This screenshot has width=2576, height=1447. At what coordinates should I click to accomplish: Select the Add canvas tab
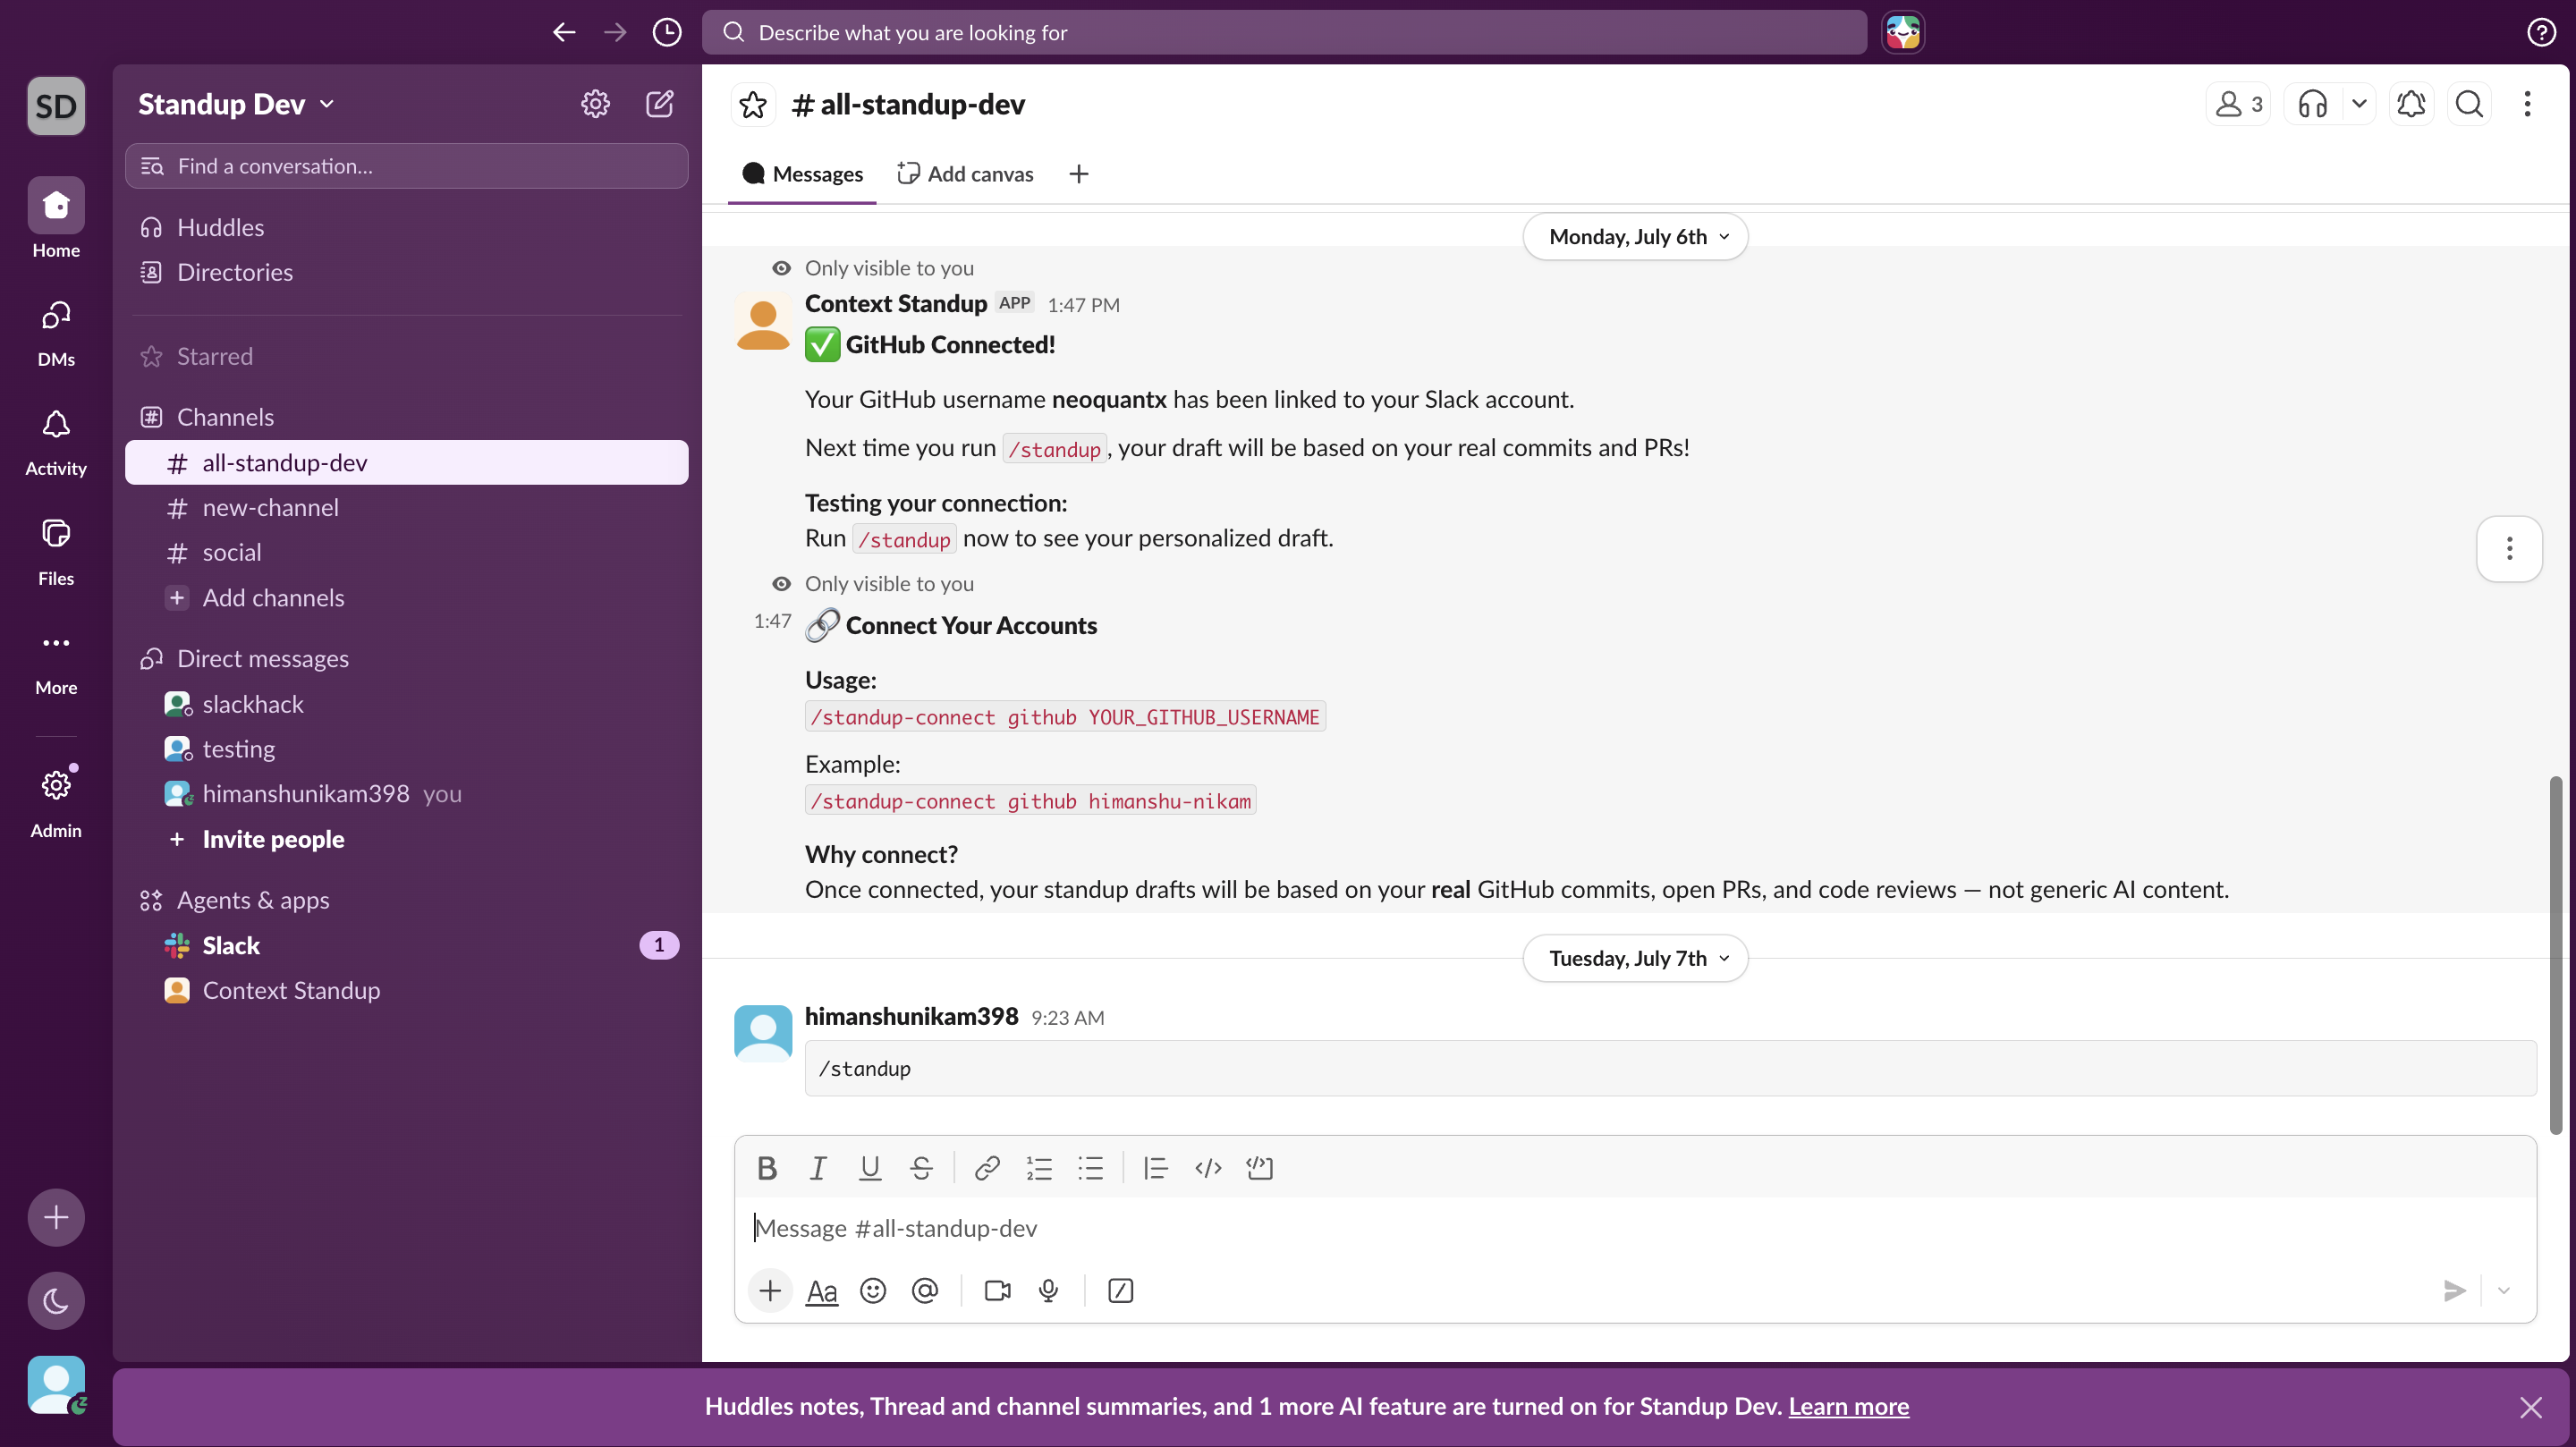[965, 174]
